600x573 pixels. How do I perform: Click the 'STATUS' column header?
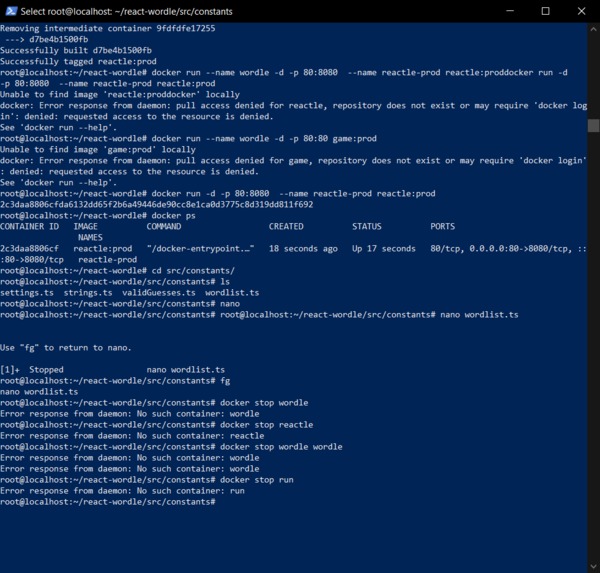(x=367, y=227)
